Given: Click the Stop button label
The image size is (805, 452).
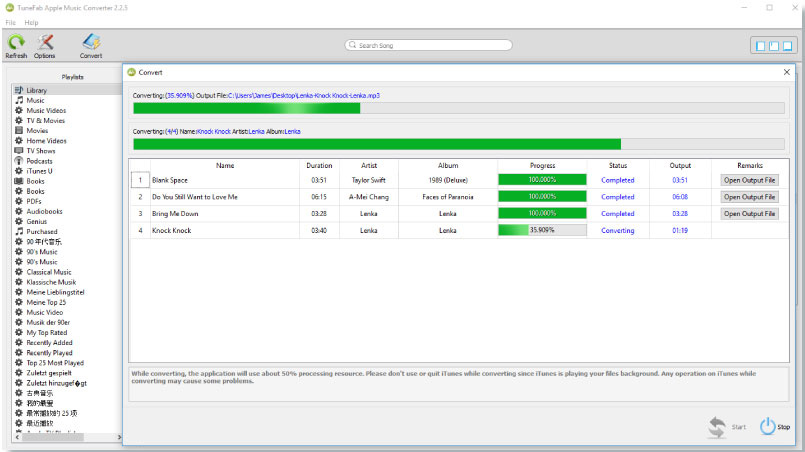Looking at the screenshot, I should [x=783, y=427].
